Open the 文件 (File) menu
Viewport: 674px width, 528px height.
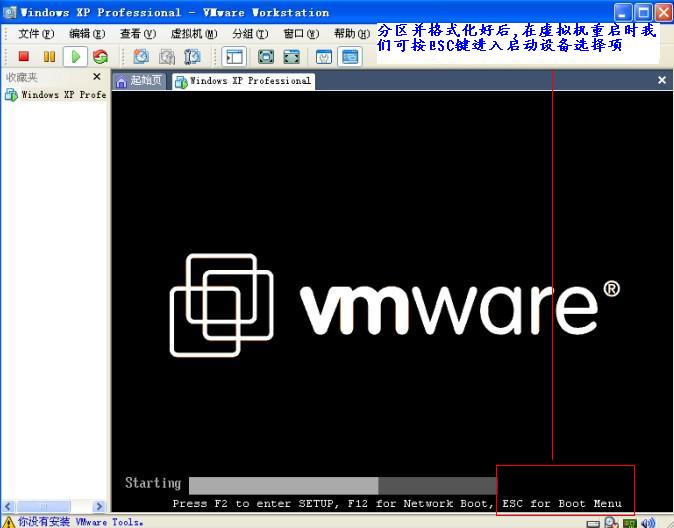pos(35,34)
